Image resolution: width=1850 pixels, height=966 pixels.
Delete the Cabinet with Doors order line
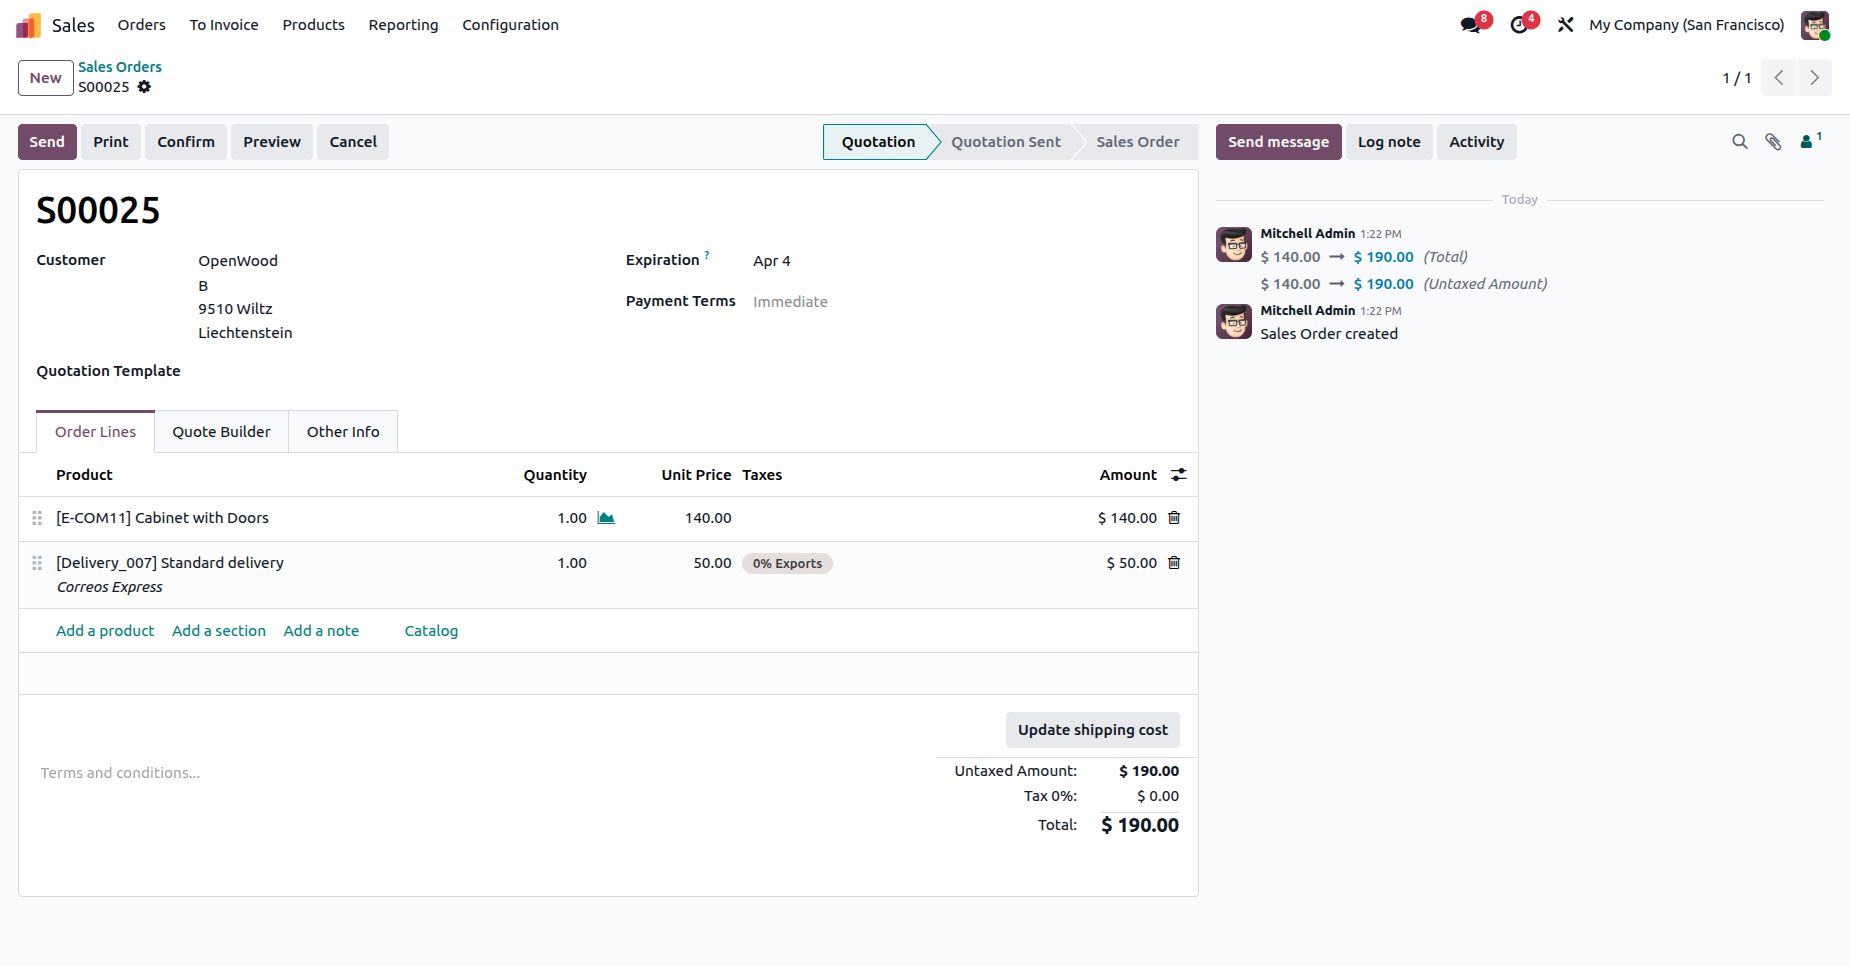(1174, 518)
